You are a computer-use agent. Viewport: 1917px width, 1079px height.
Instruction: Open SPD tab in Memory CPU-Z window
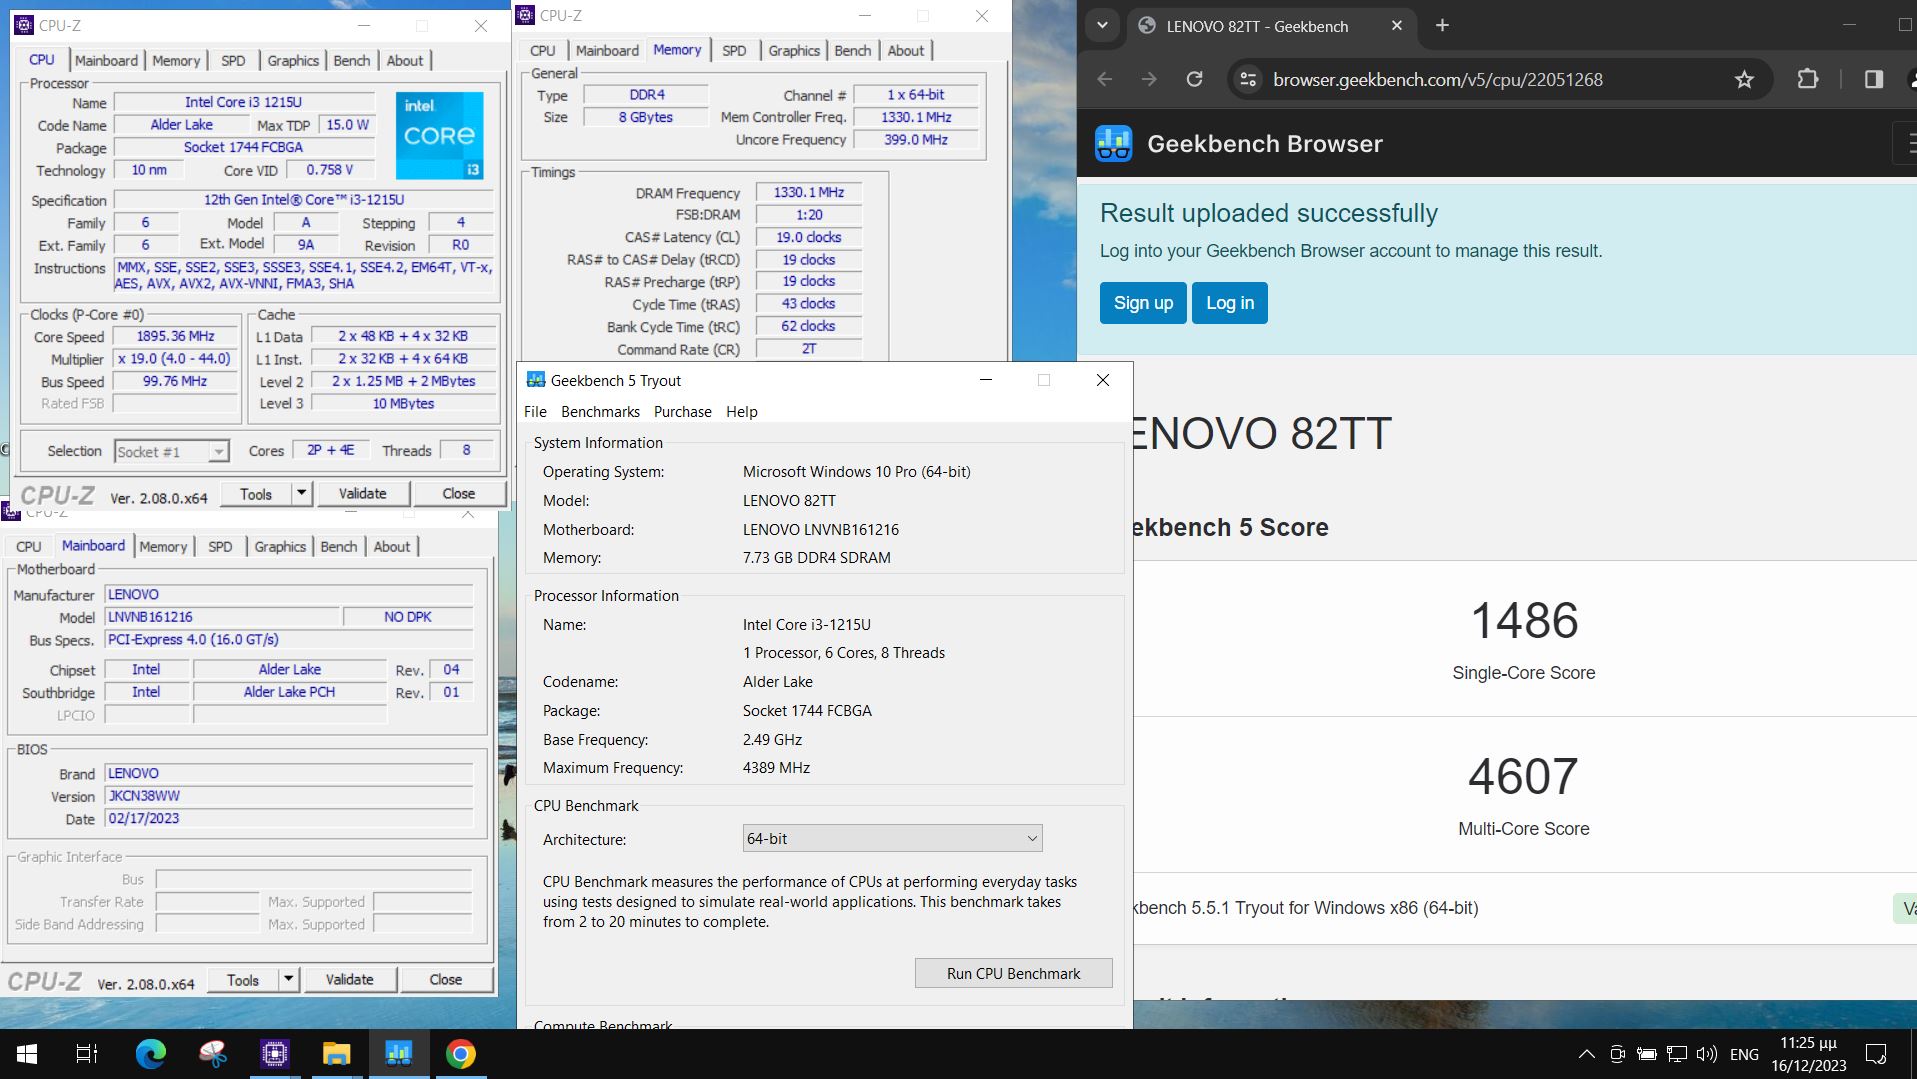[734, 51]
